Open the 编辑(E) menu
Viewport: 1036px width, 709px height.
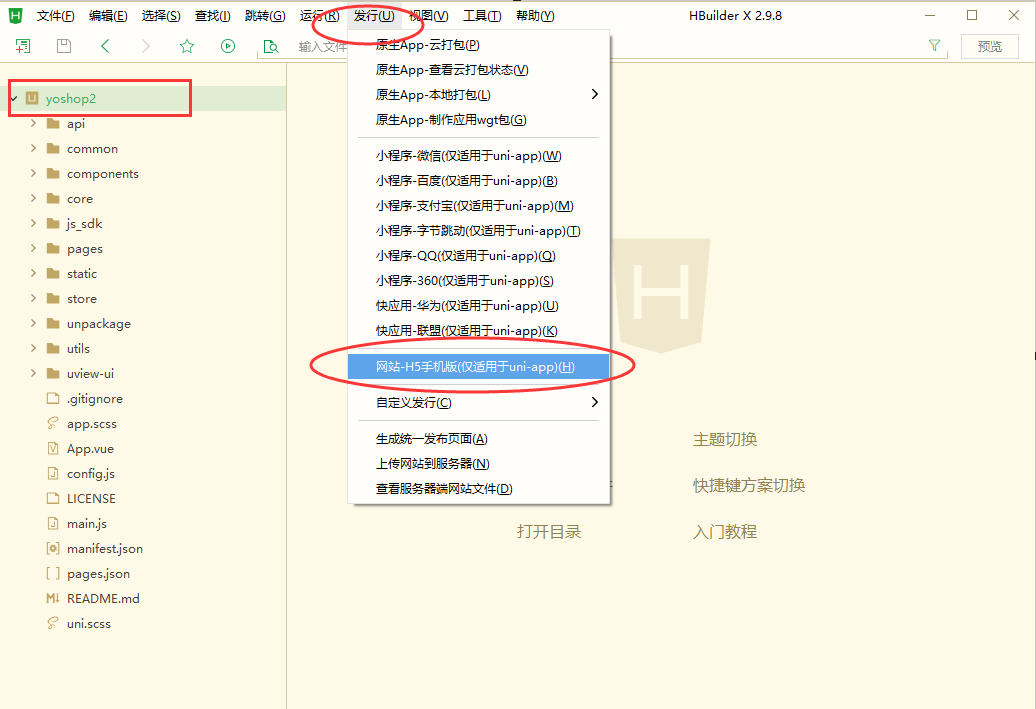coord(108,16)
